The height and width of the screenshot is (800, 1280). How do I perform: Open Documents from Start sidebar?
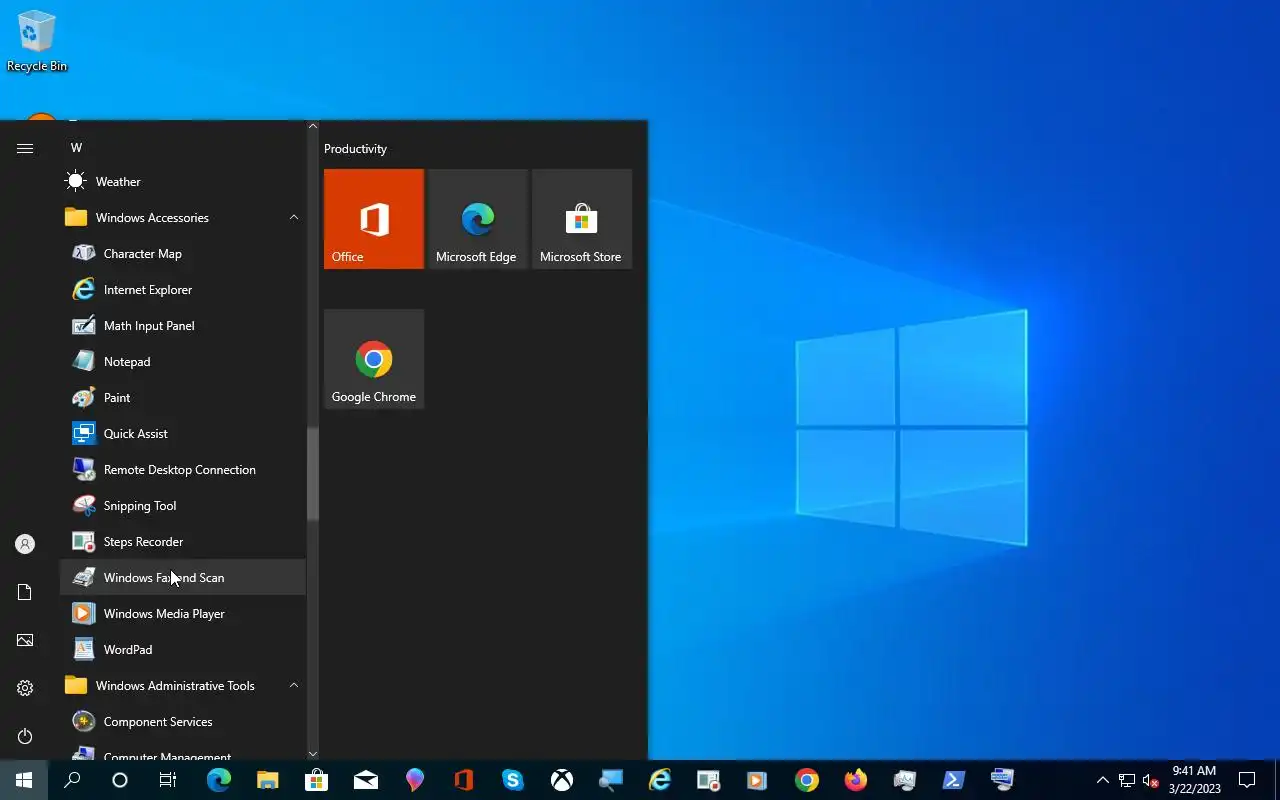[x=25, y=592]
